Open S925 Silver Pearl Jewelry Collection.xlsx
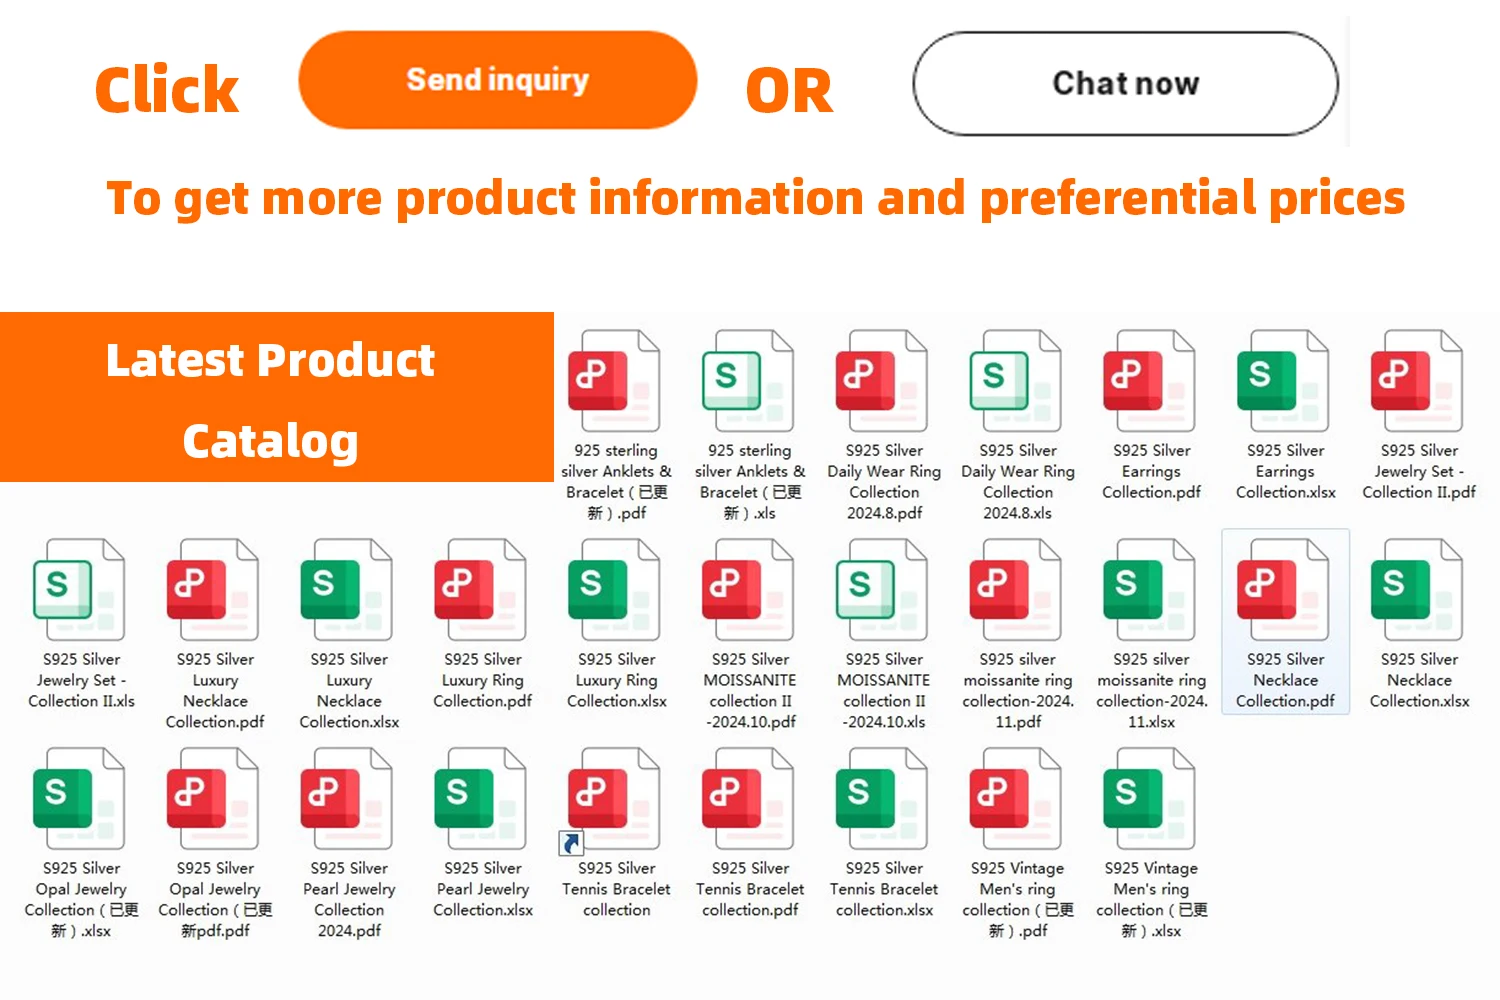Image resolution: width=1500 pixels, height=1000 pixels. click(481, 800)
